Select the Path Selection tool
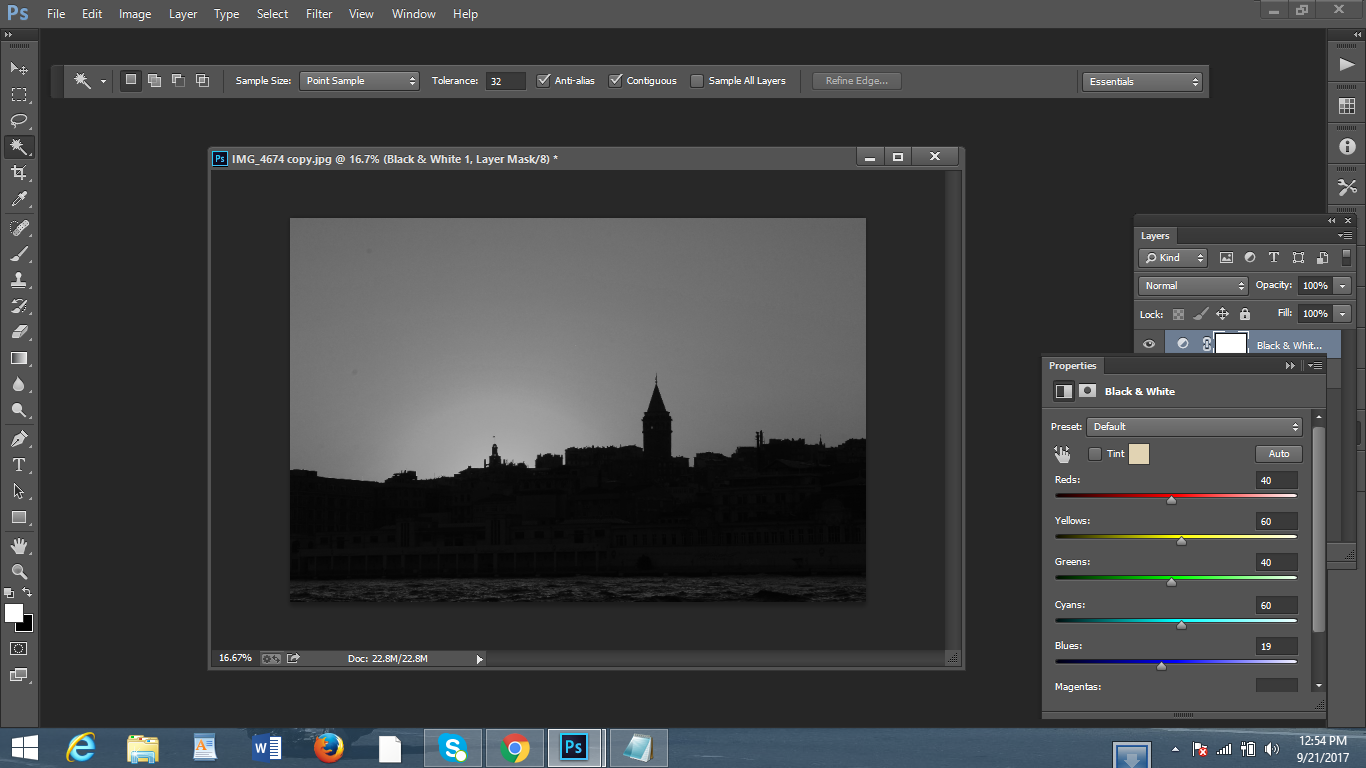This screenshot has height=768, width=1366. (19, 491)
